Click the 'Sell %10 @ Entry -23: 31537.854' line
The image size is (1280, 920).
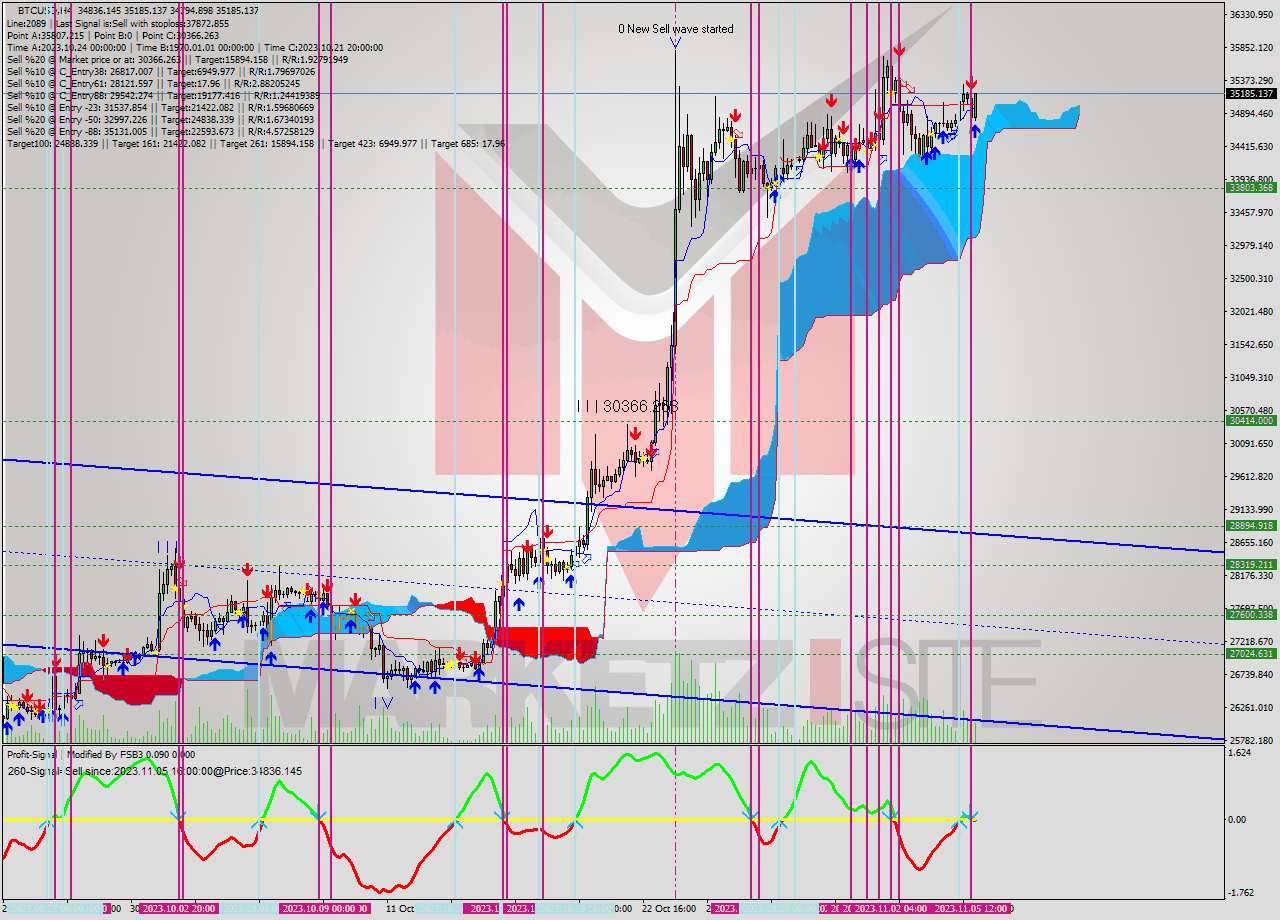pos(162,107)
